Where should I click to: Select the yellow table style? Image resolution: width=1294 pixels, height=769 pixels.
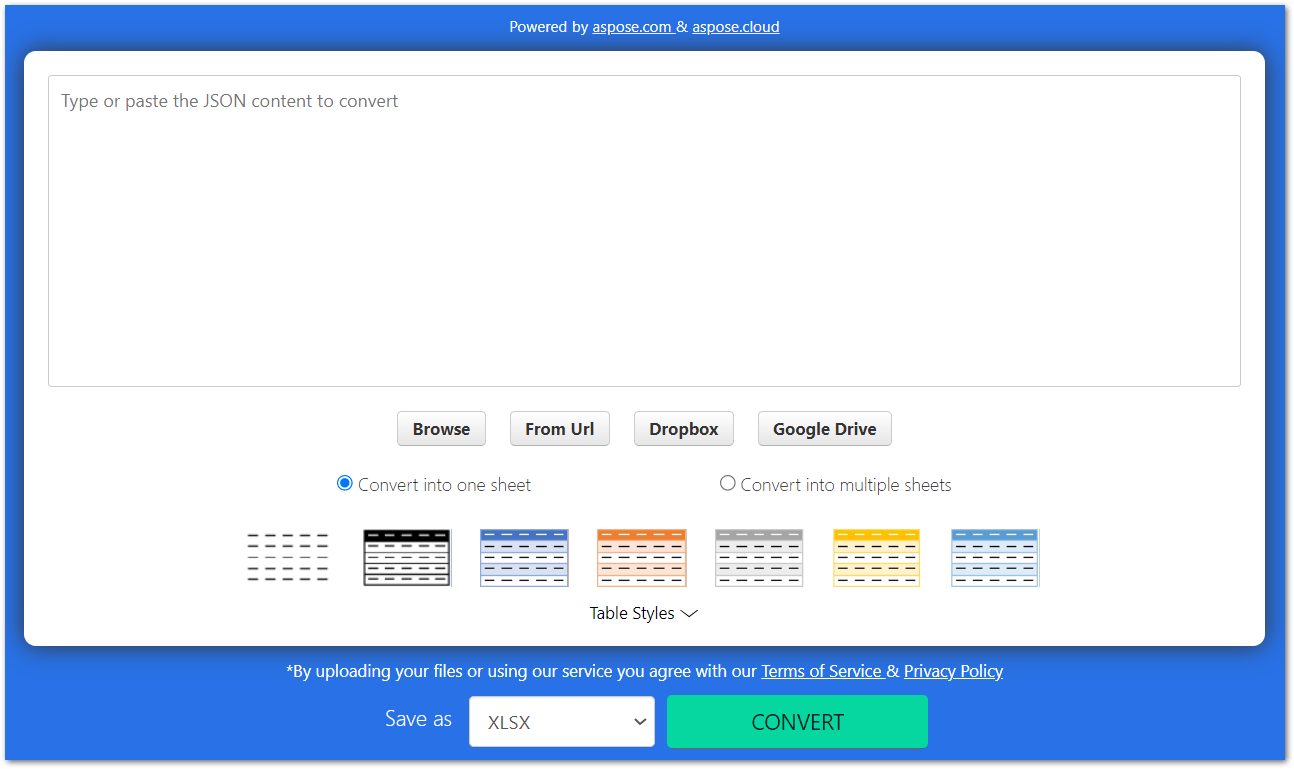click(x=876, y=557)
